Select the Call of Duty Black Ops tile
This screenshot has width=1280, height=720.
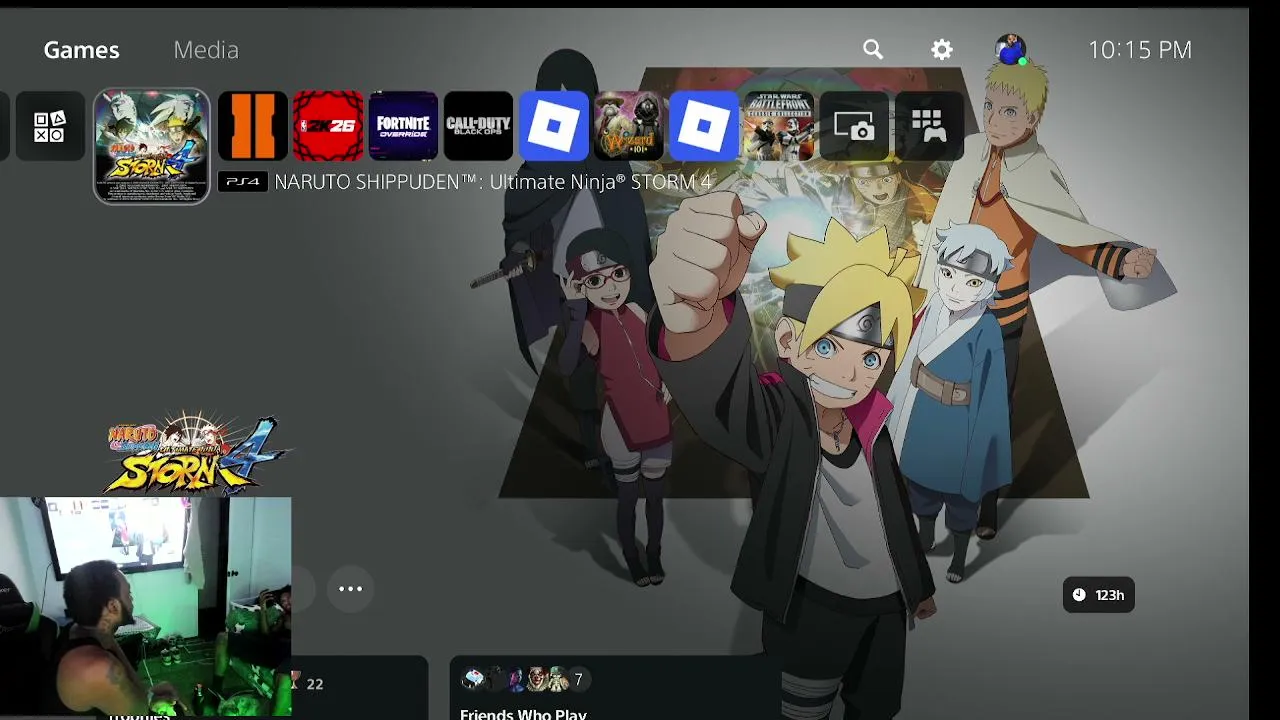[x=478, y=126]
